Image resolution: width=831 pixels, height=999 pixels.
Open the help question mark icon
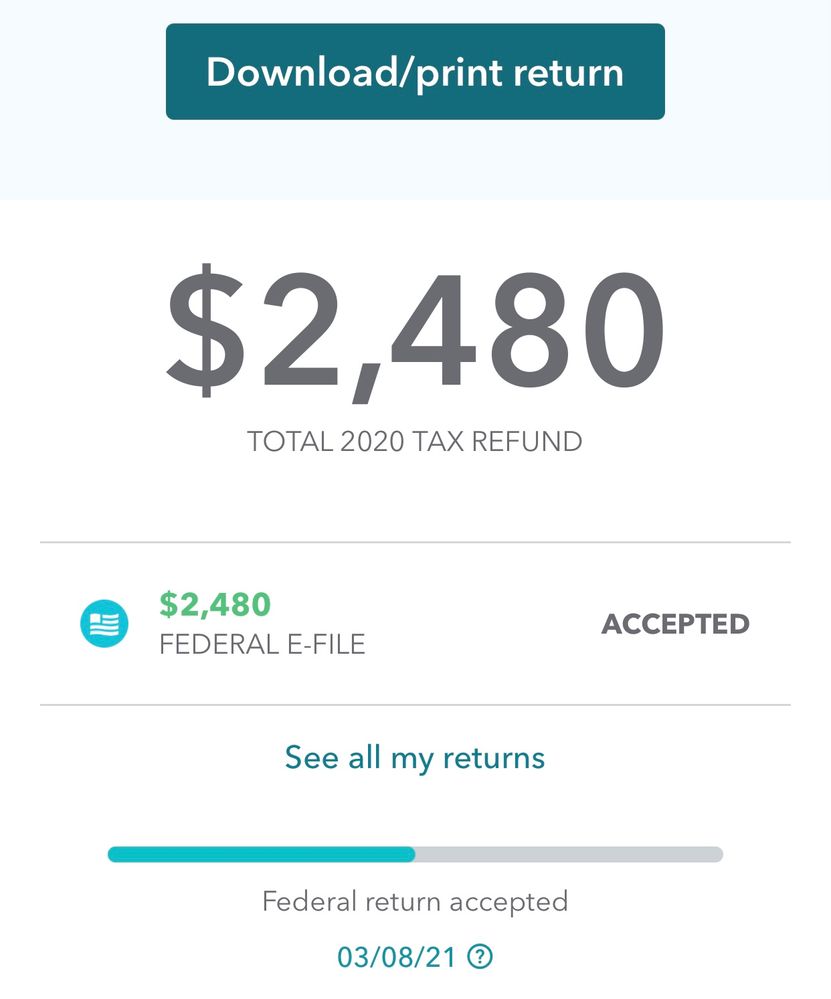tap(481, 957)
